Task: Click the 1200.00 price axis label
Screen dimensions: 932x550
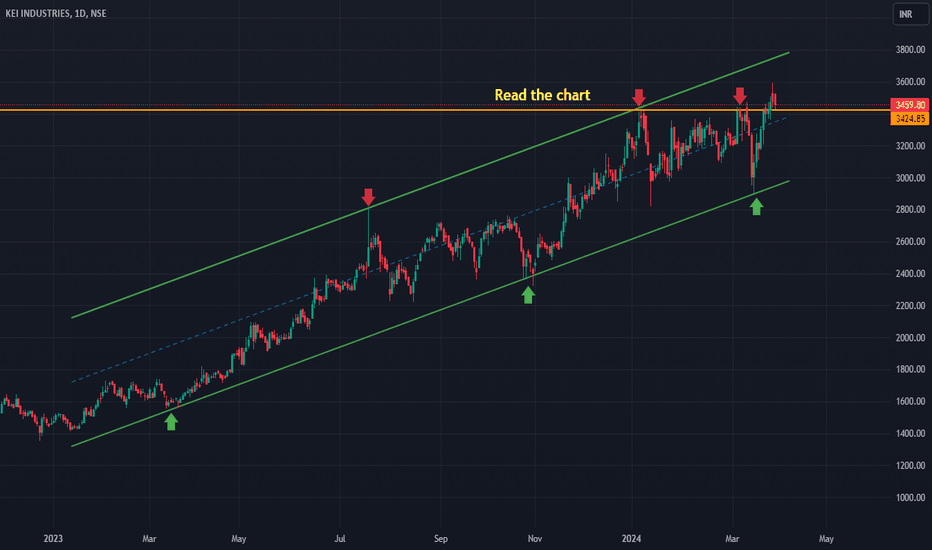Action: click(910, 466)
